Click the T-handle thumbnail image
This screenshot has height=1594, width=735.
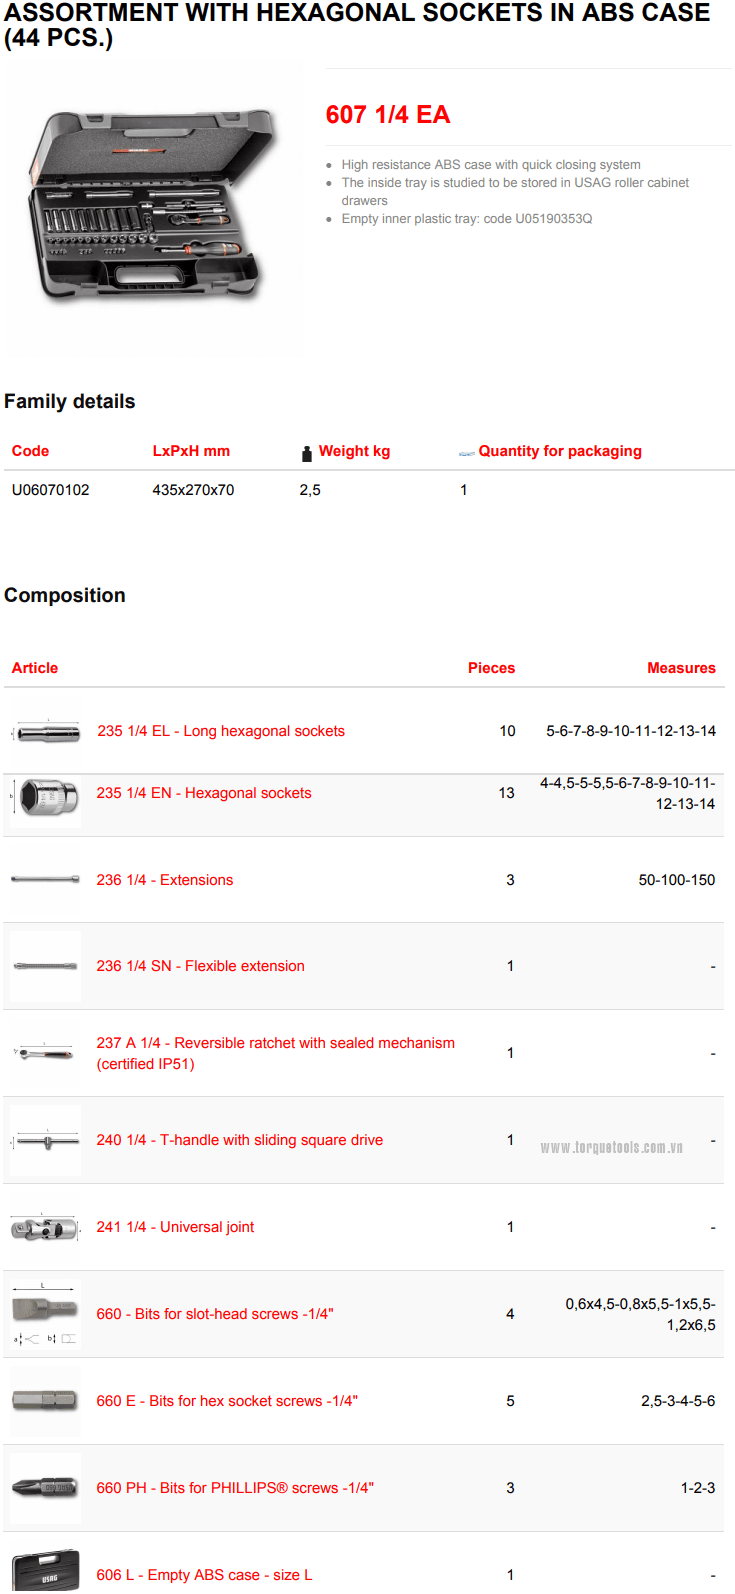[x=45, y=1140]
